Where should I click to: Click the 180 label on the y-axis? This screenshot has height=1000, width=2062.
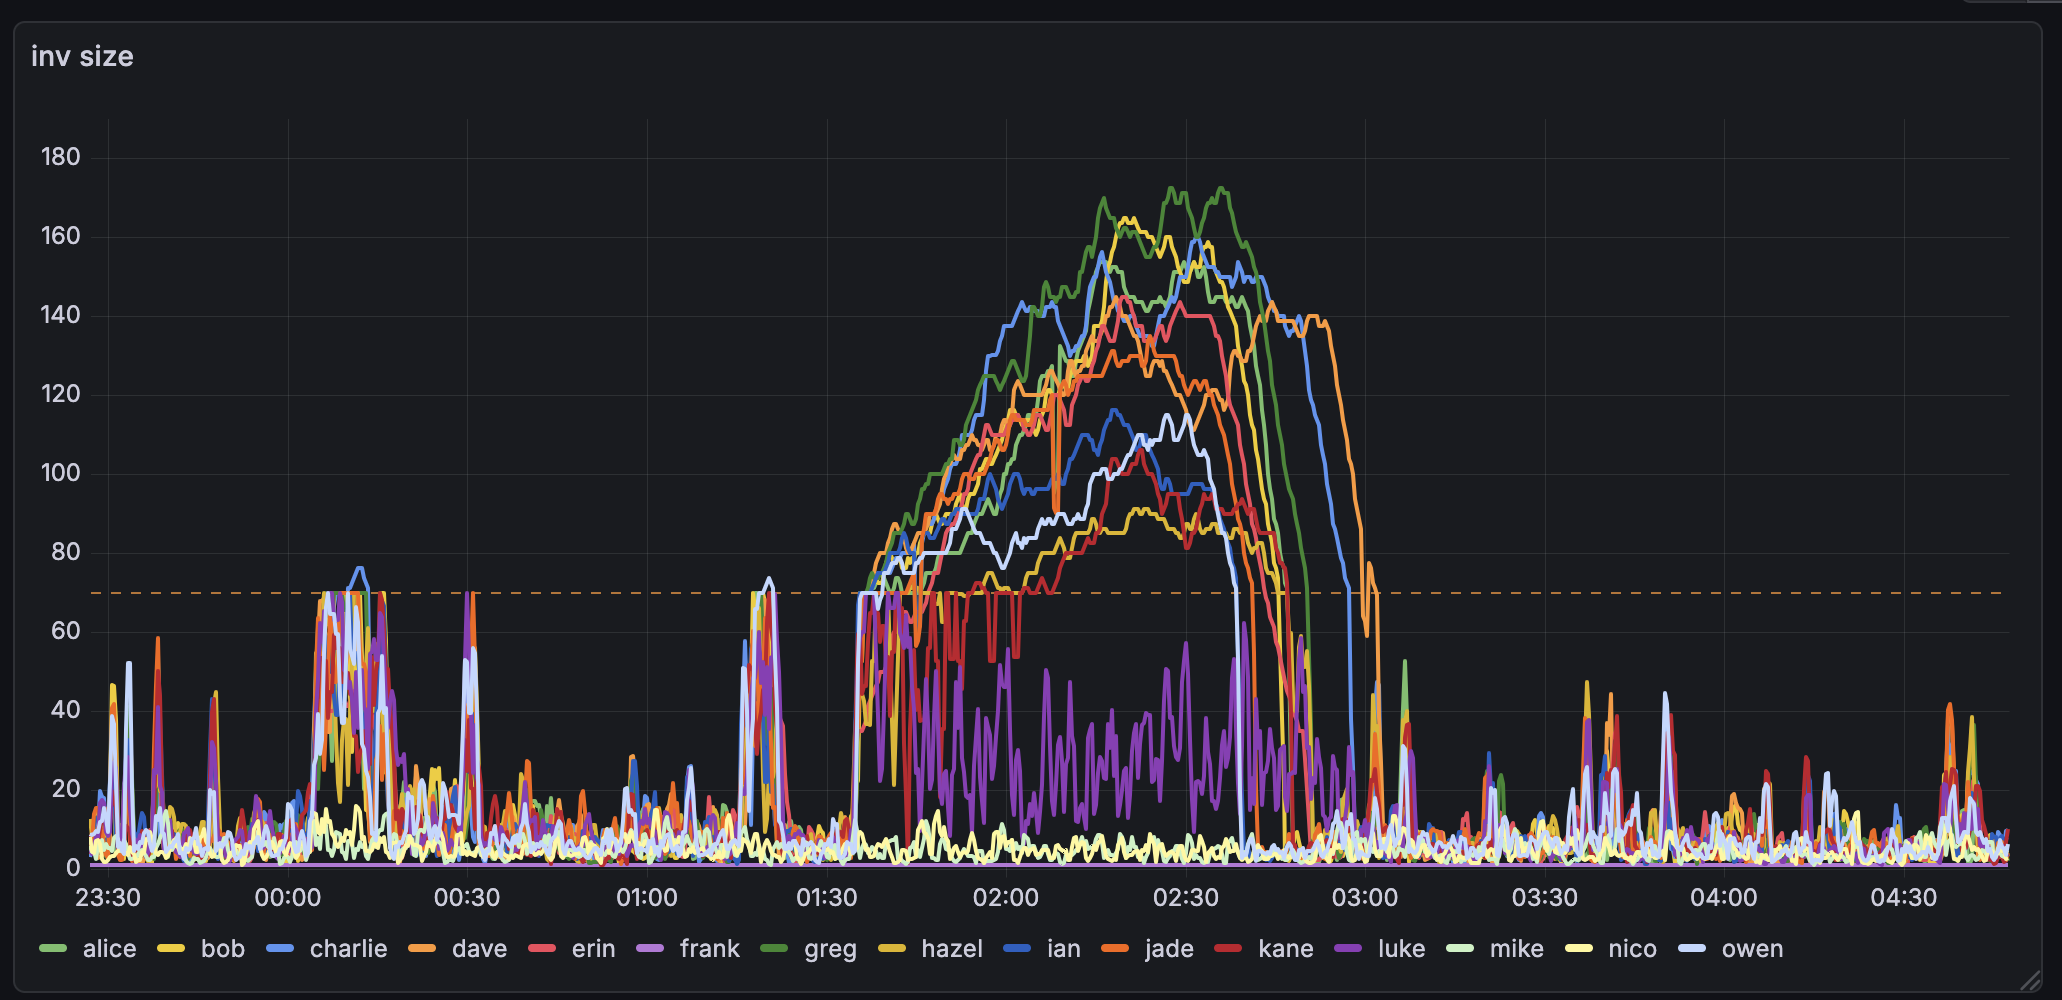(x=60, y=157)
